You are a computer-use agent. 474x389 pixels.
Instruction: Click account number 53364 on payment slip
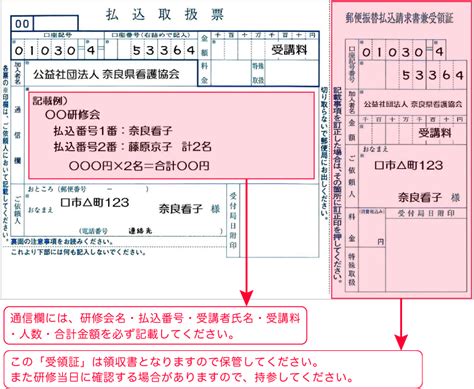point(164,51)
